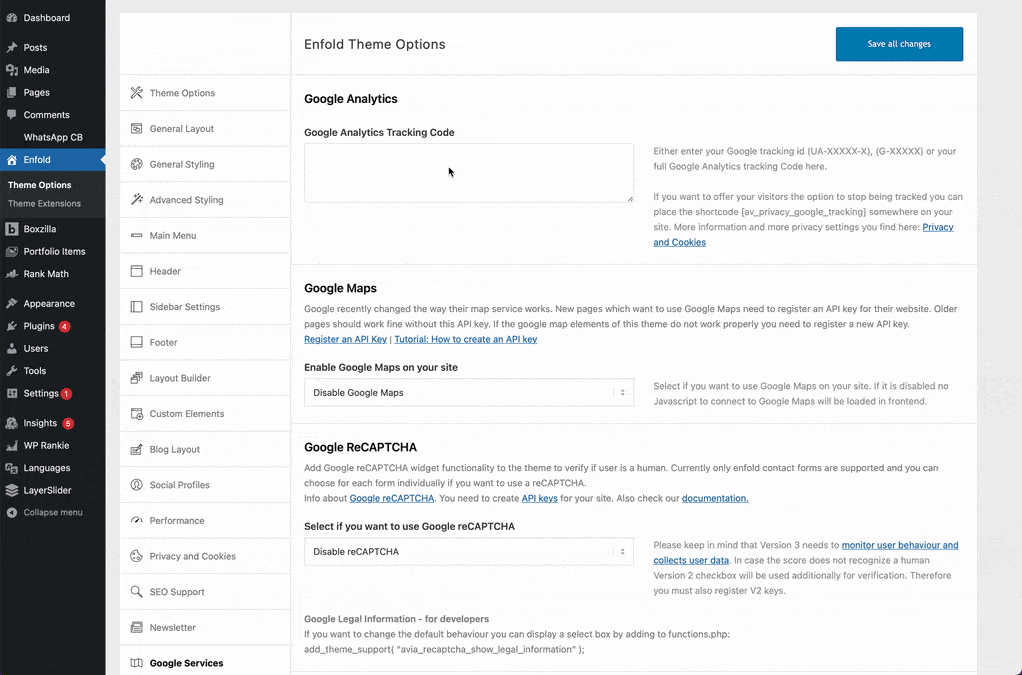
Task: Click the Layout Builder icon
Action: point(137,378)
